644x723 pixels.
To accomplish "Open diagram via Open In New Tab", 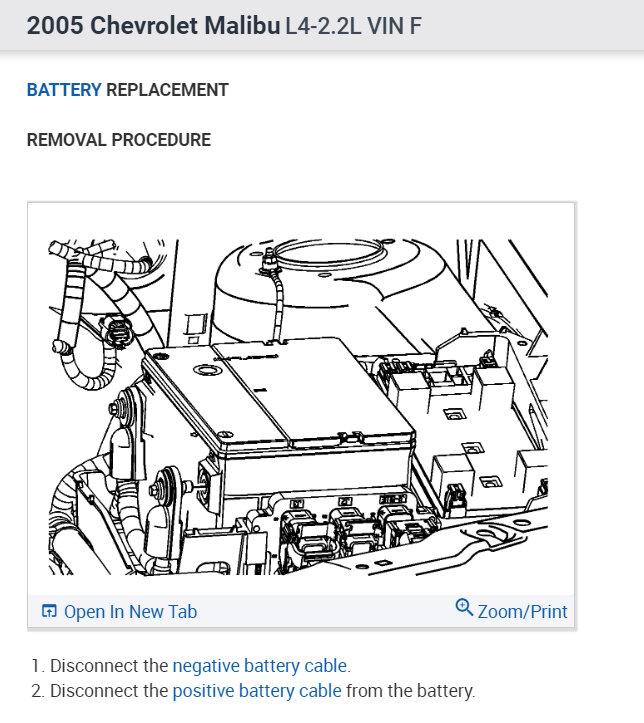I will pos(130,612).
